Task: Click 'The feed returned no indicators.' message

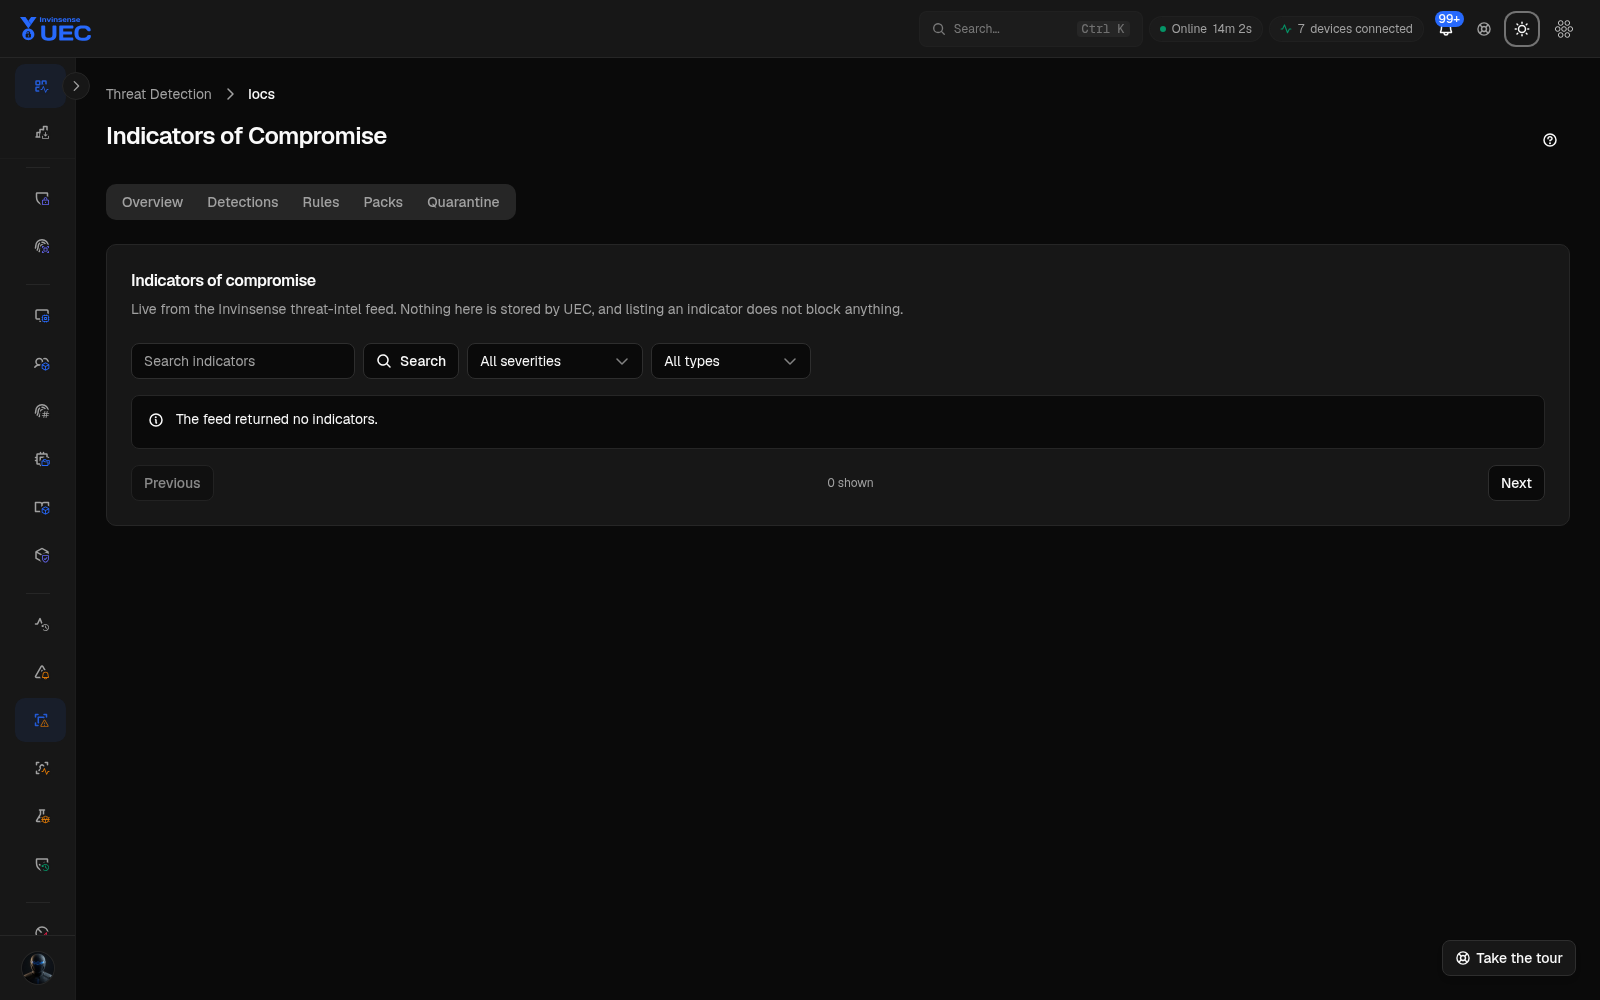Action: click(x=277, y=420)
